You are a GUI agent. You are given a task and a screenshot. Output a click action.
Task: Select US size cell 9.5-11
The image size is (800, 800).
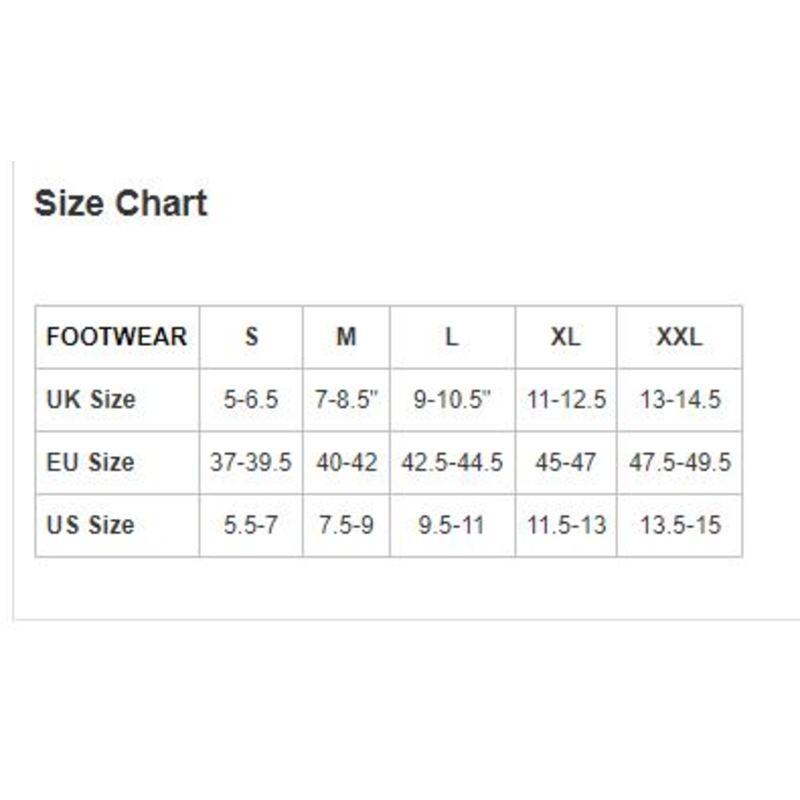coord(453,526)
